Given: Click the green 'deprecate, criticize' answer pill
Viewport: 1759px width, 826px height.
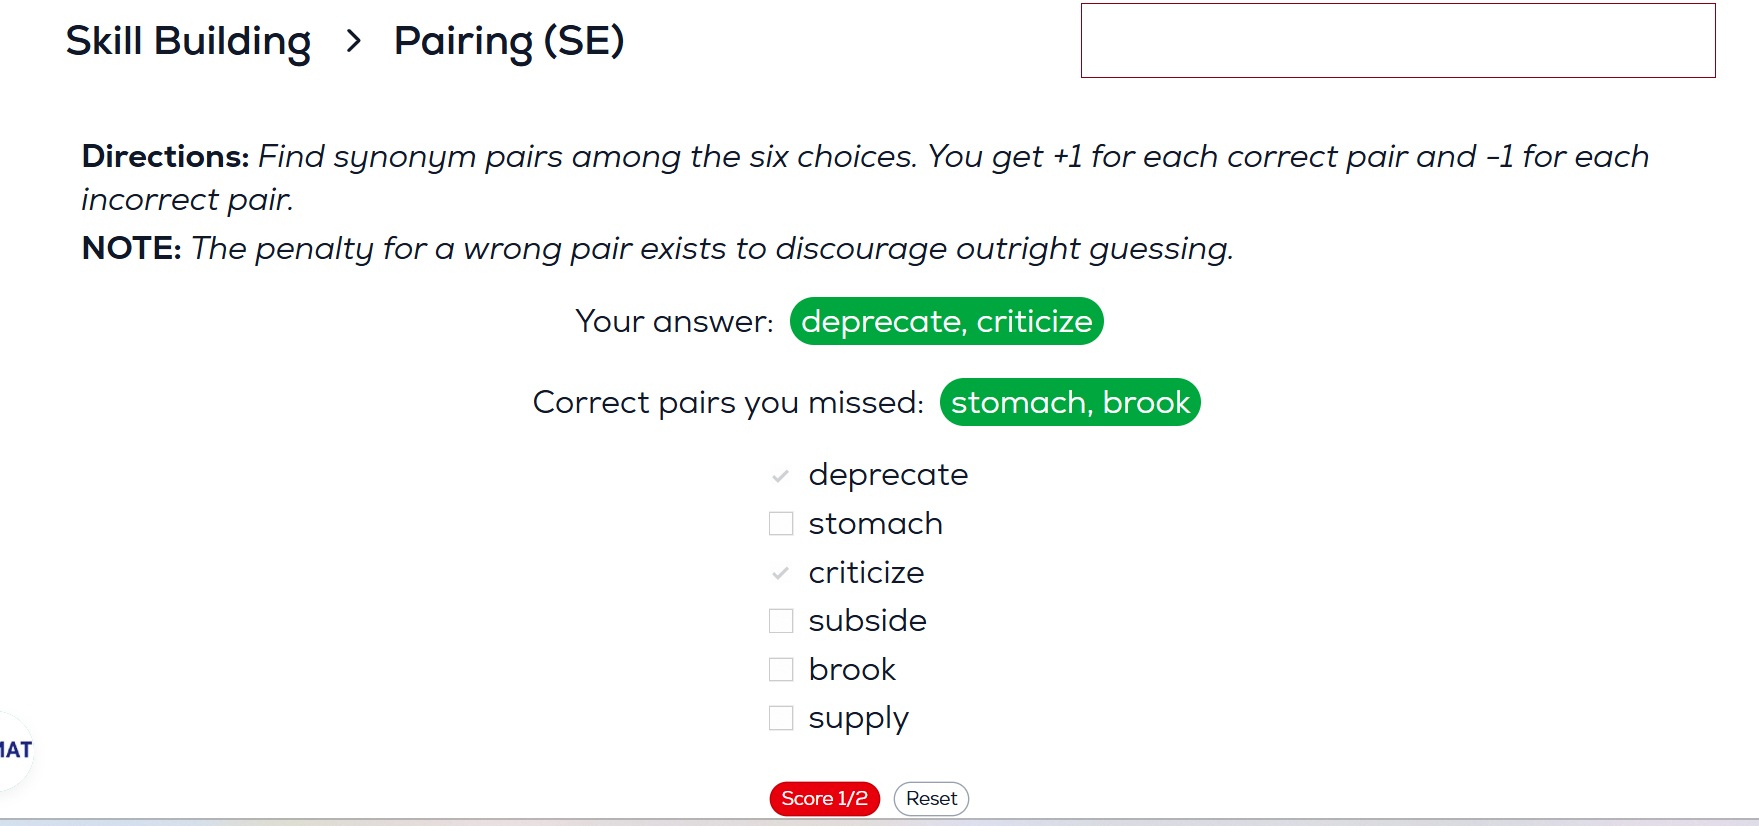Looking at the screenshot, I should click(x=946, y=321).
